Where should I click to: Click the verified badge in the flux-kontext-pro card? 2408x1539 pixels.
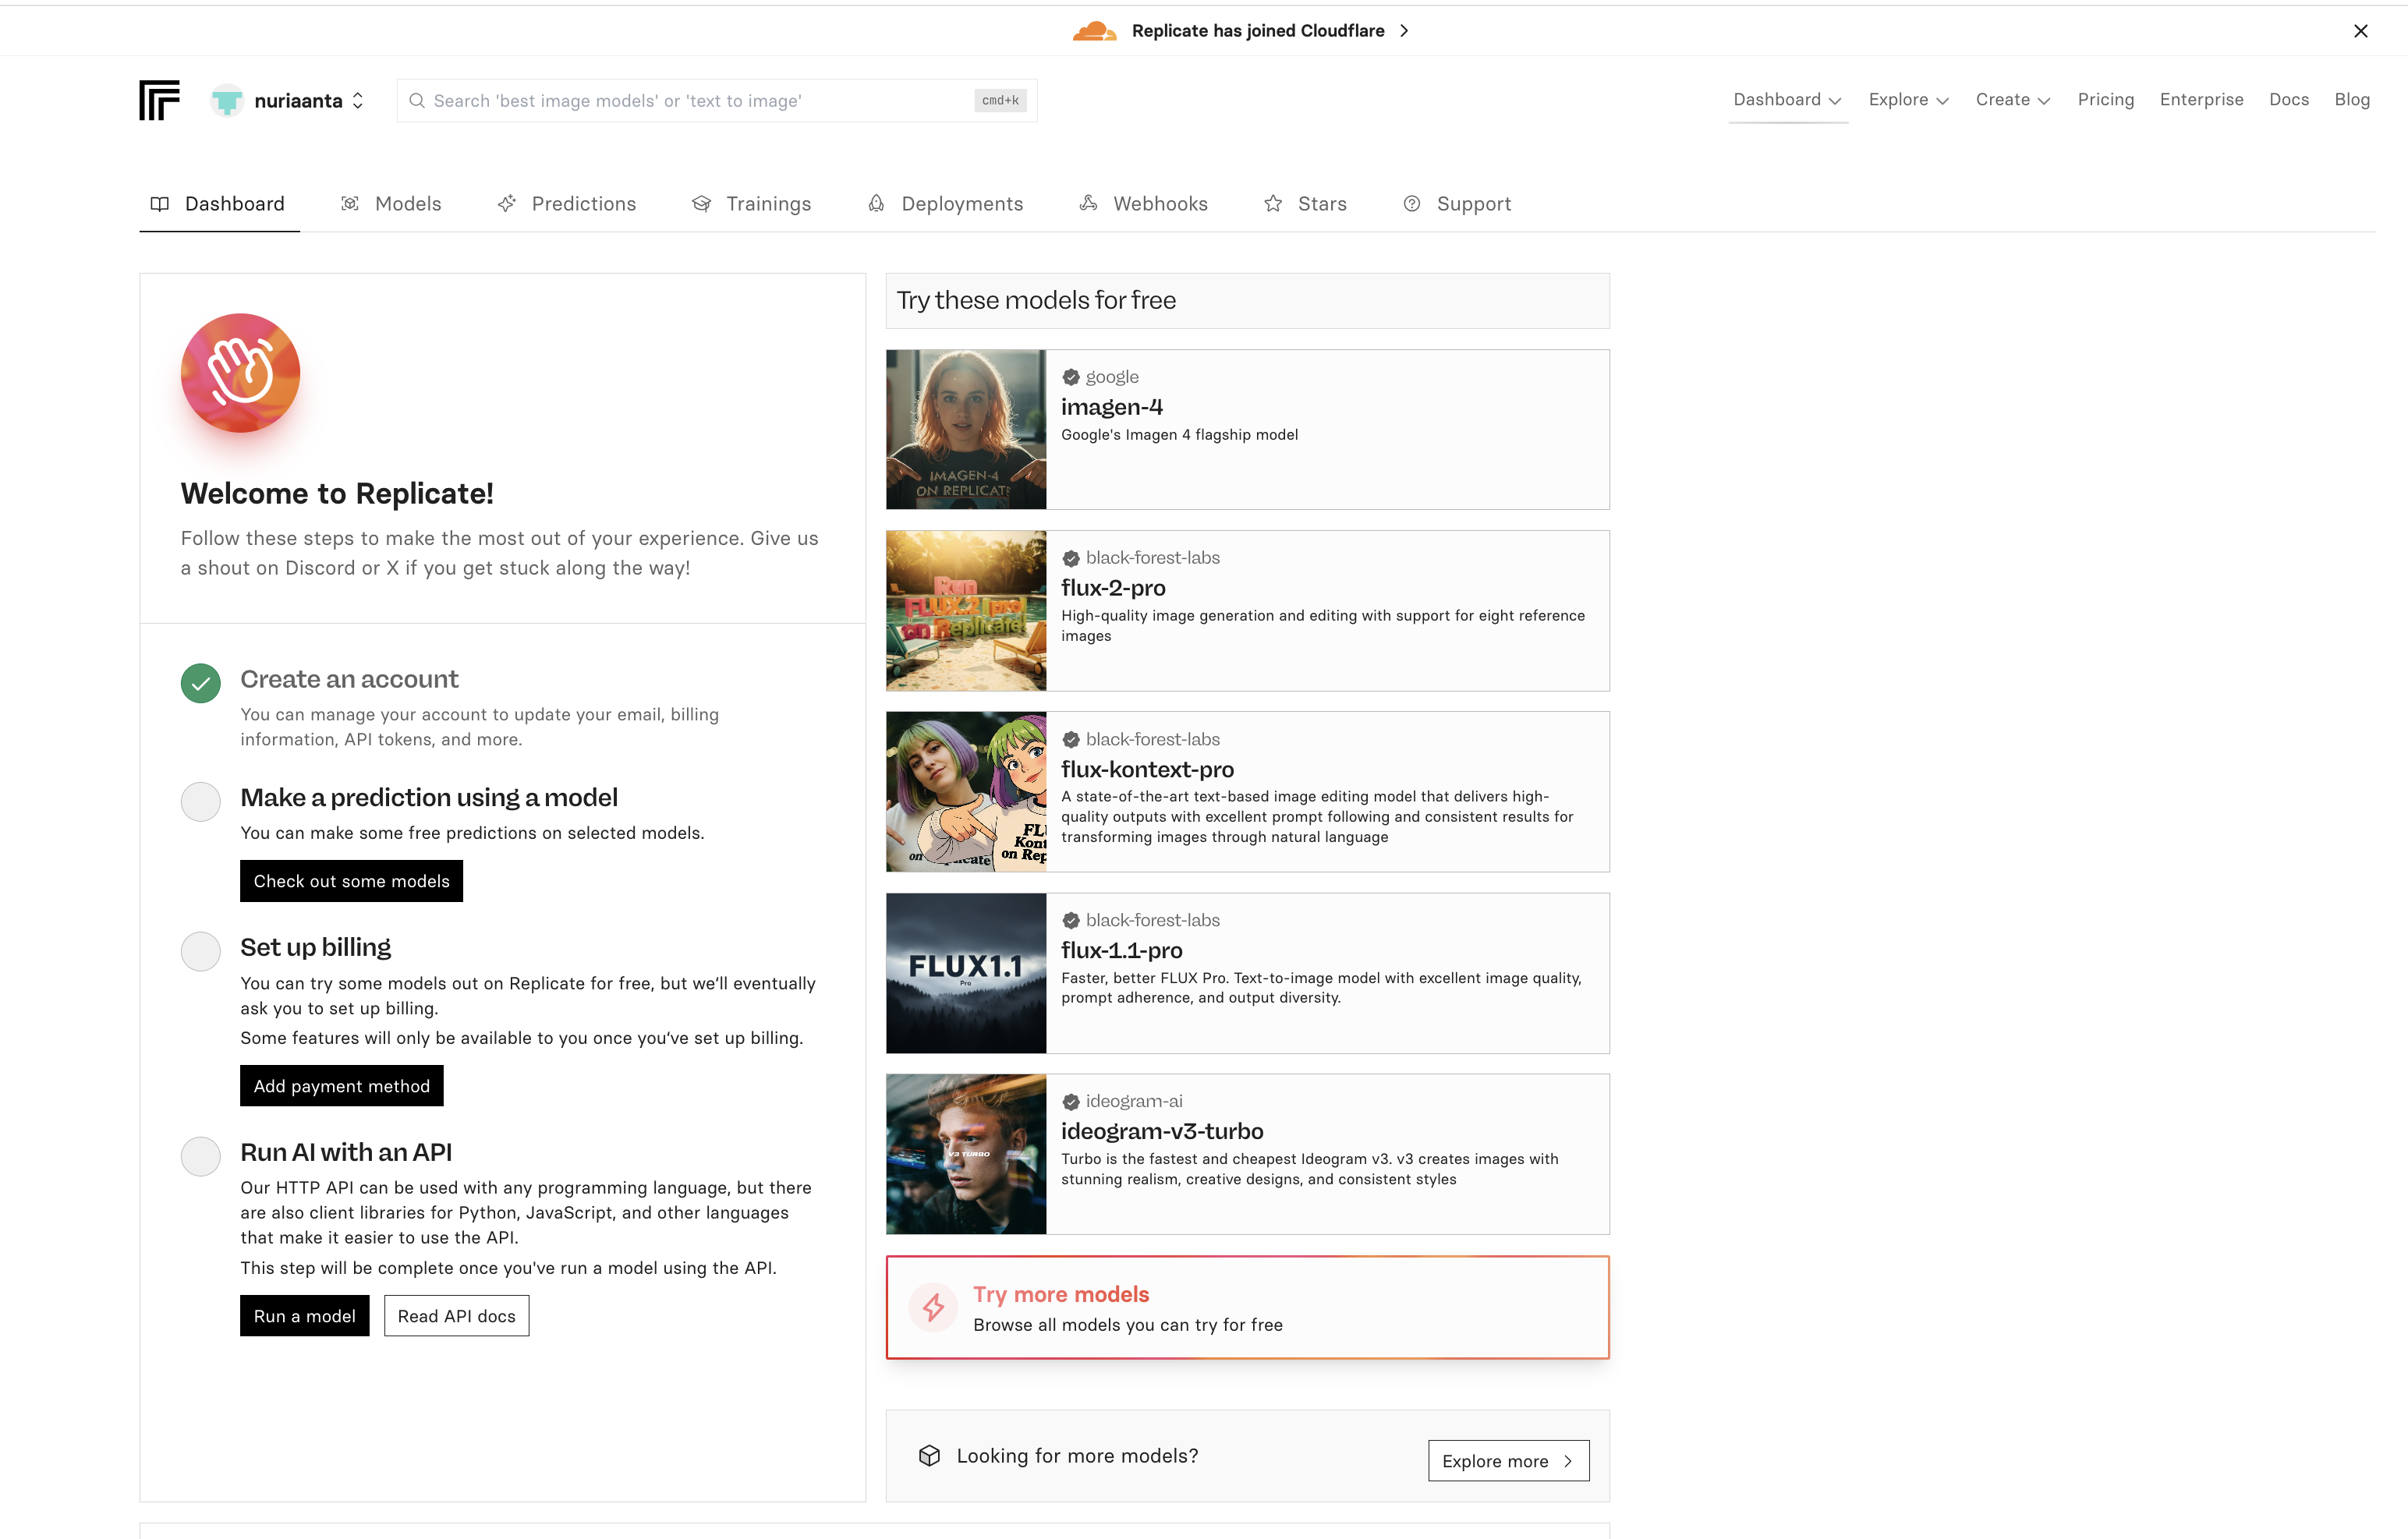(x=1071, y=739)
